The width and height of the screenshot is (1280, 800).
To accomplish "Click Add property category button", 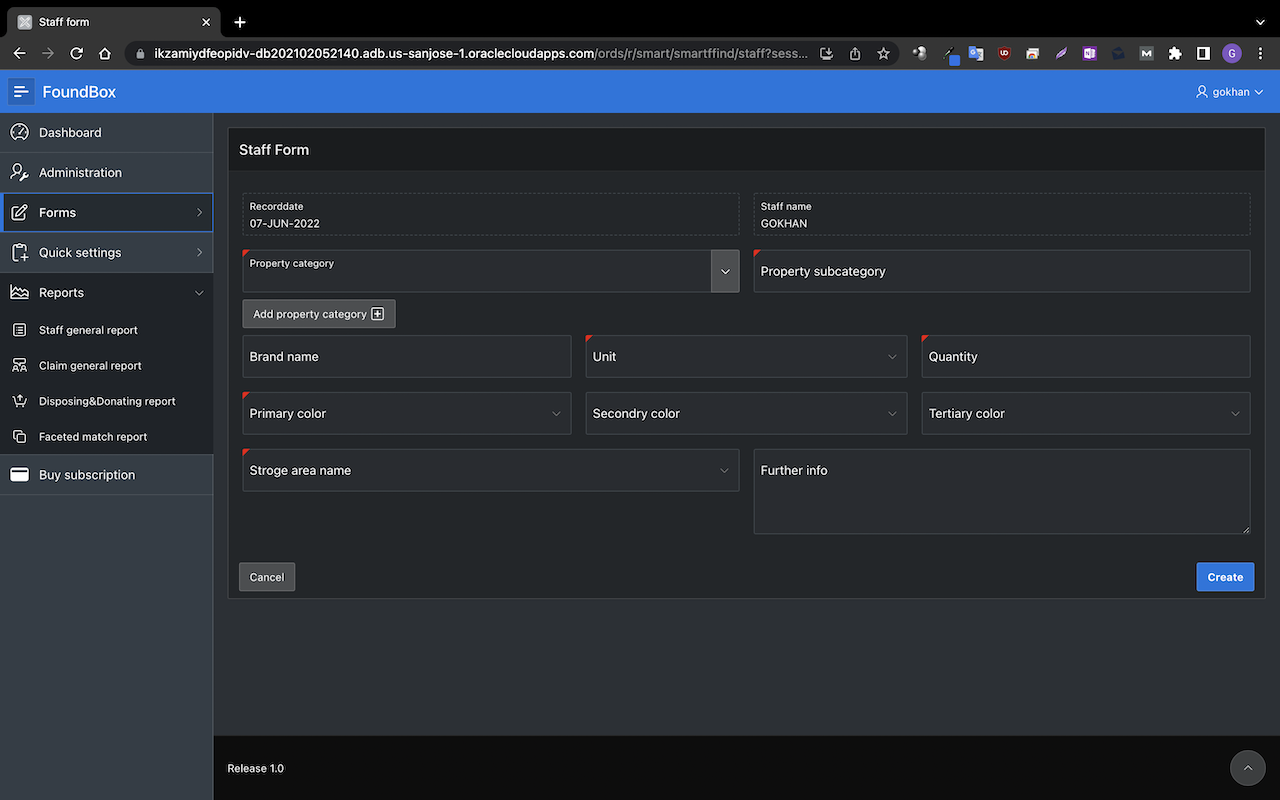I will pyautogui.click(x=318, y=314).
